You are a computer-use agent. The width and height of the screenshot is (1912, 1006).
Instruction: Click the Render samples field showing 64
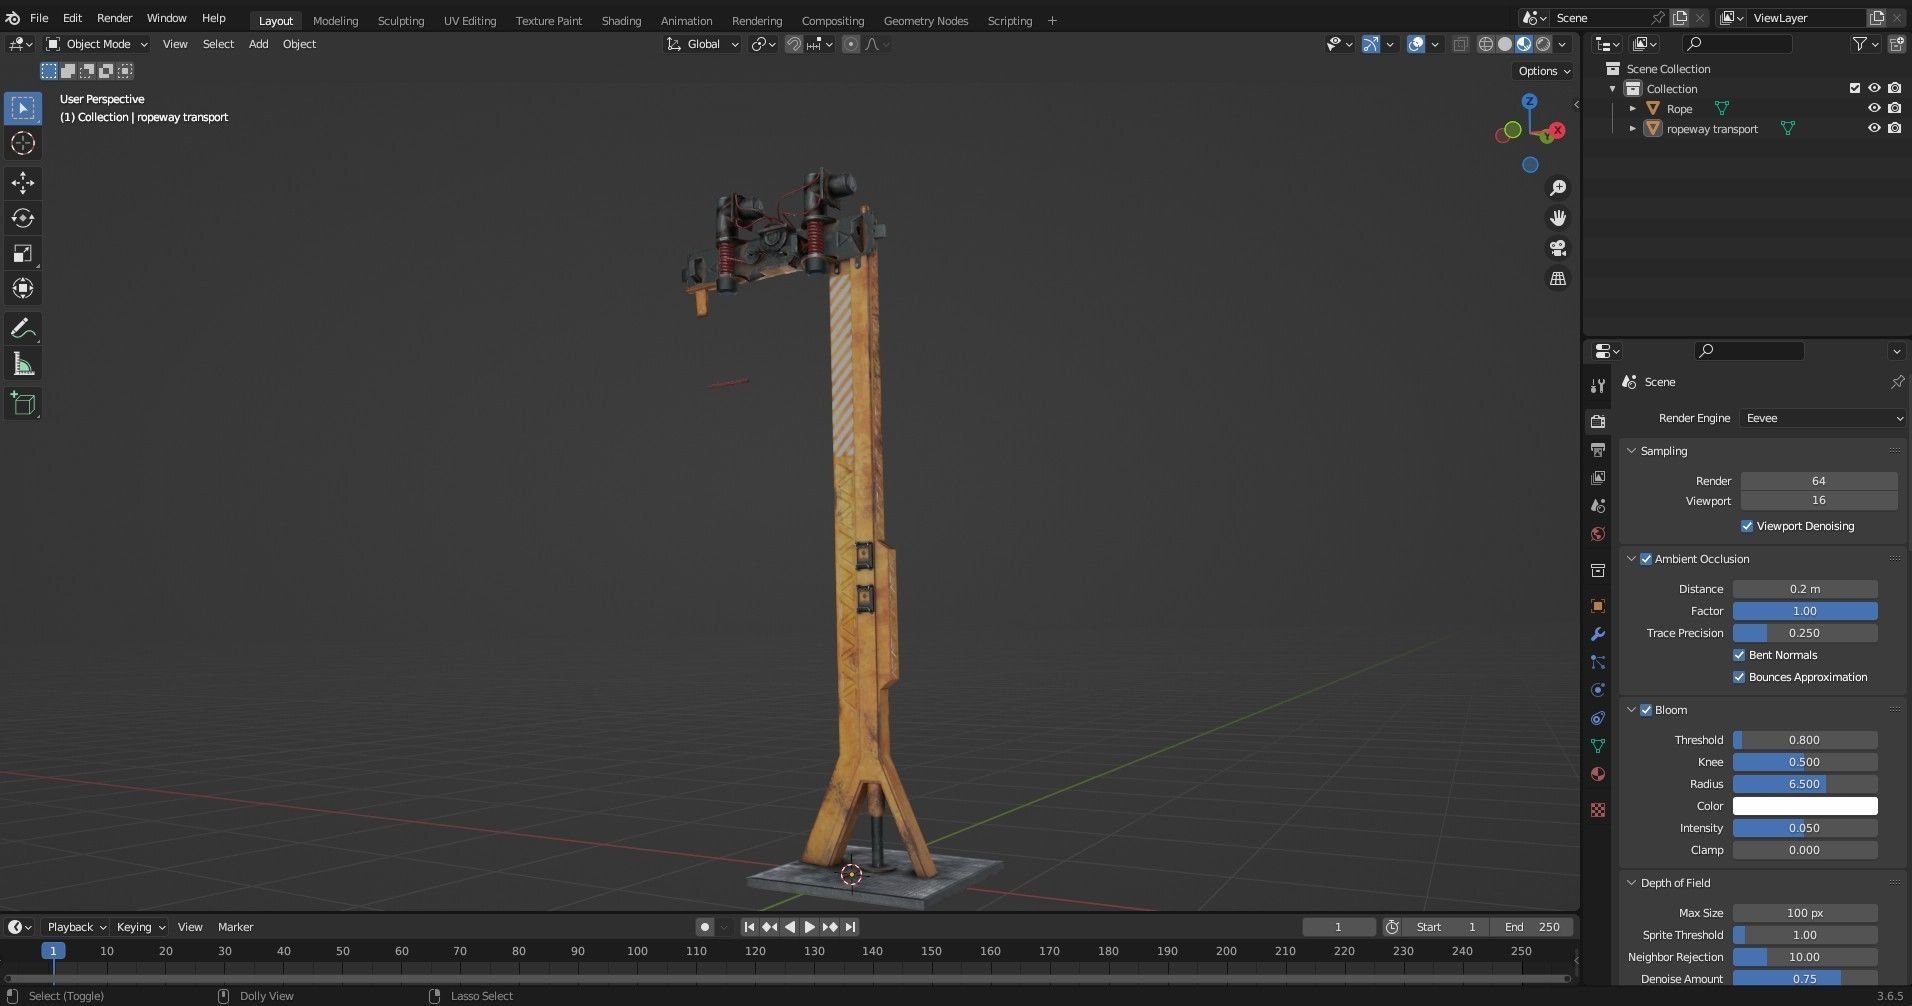click(x=1819, y=481)
